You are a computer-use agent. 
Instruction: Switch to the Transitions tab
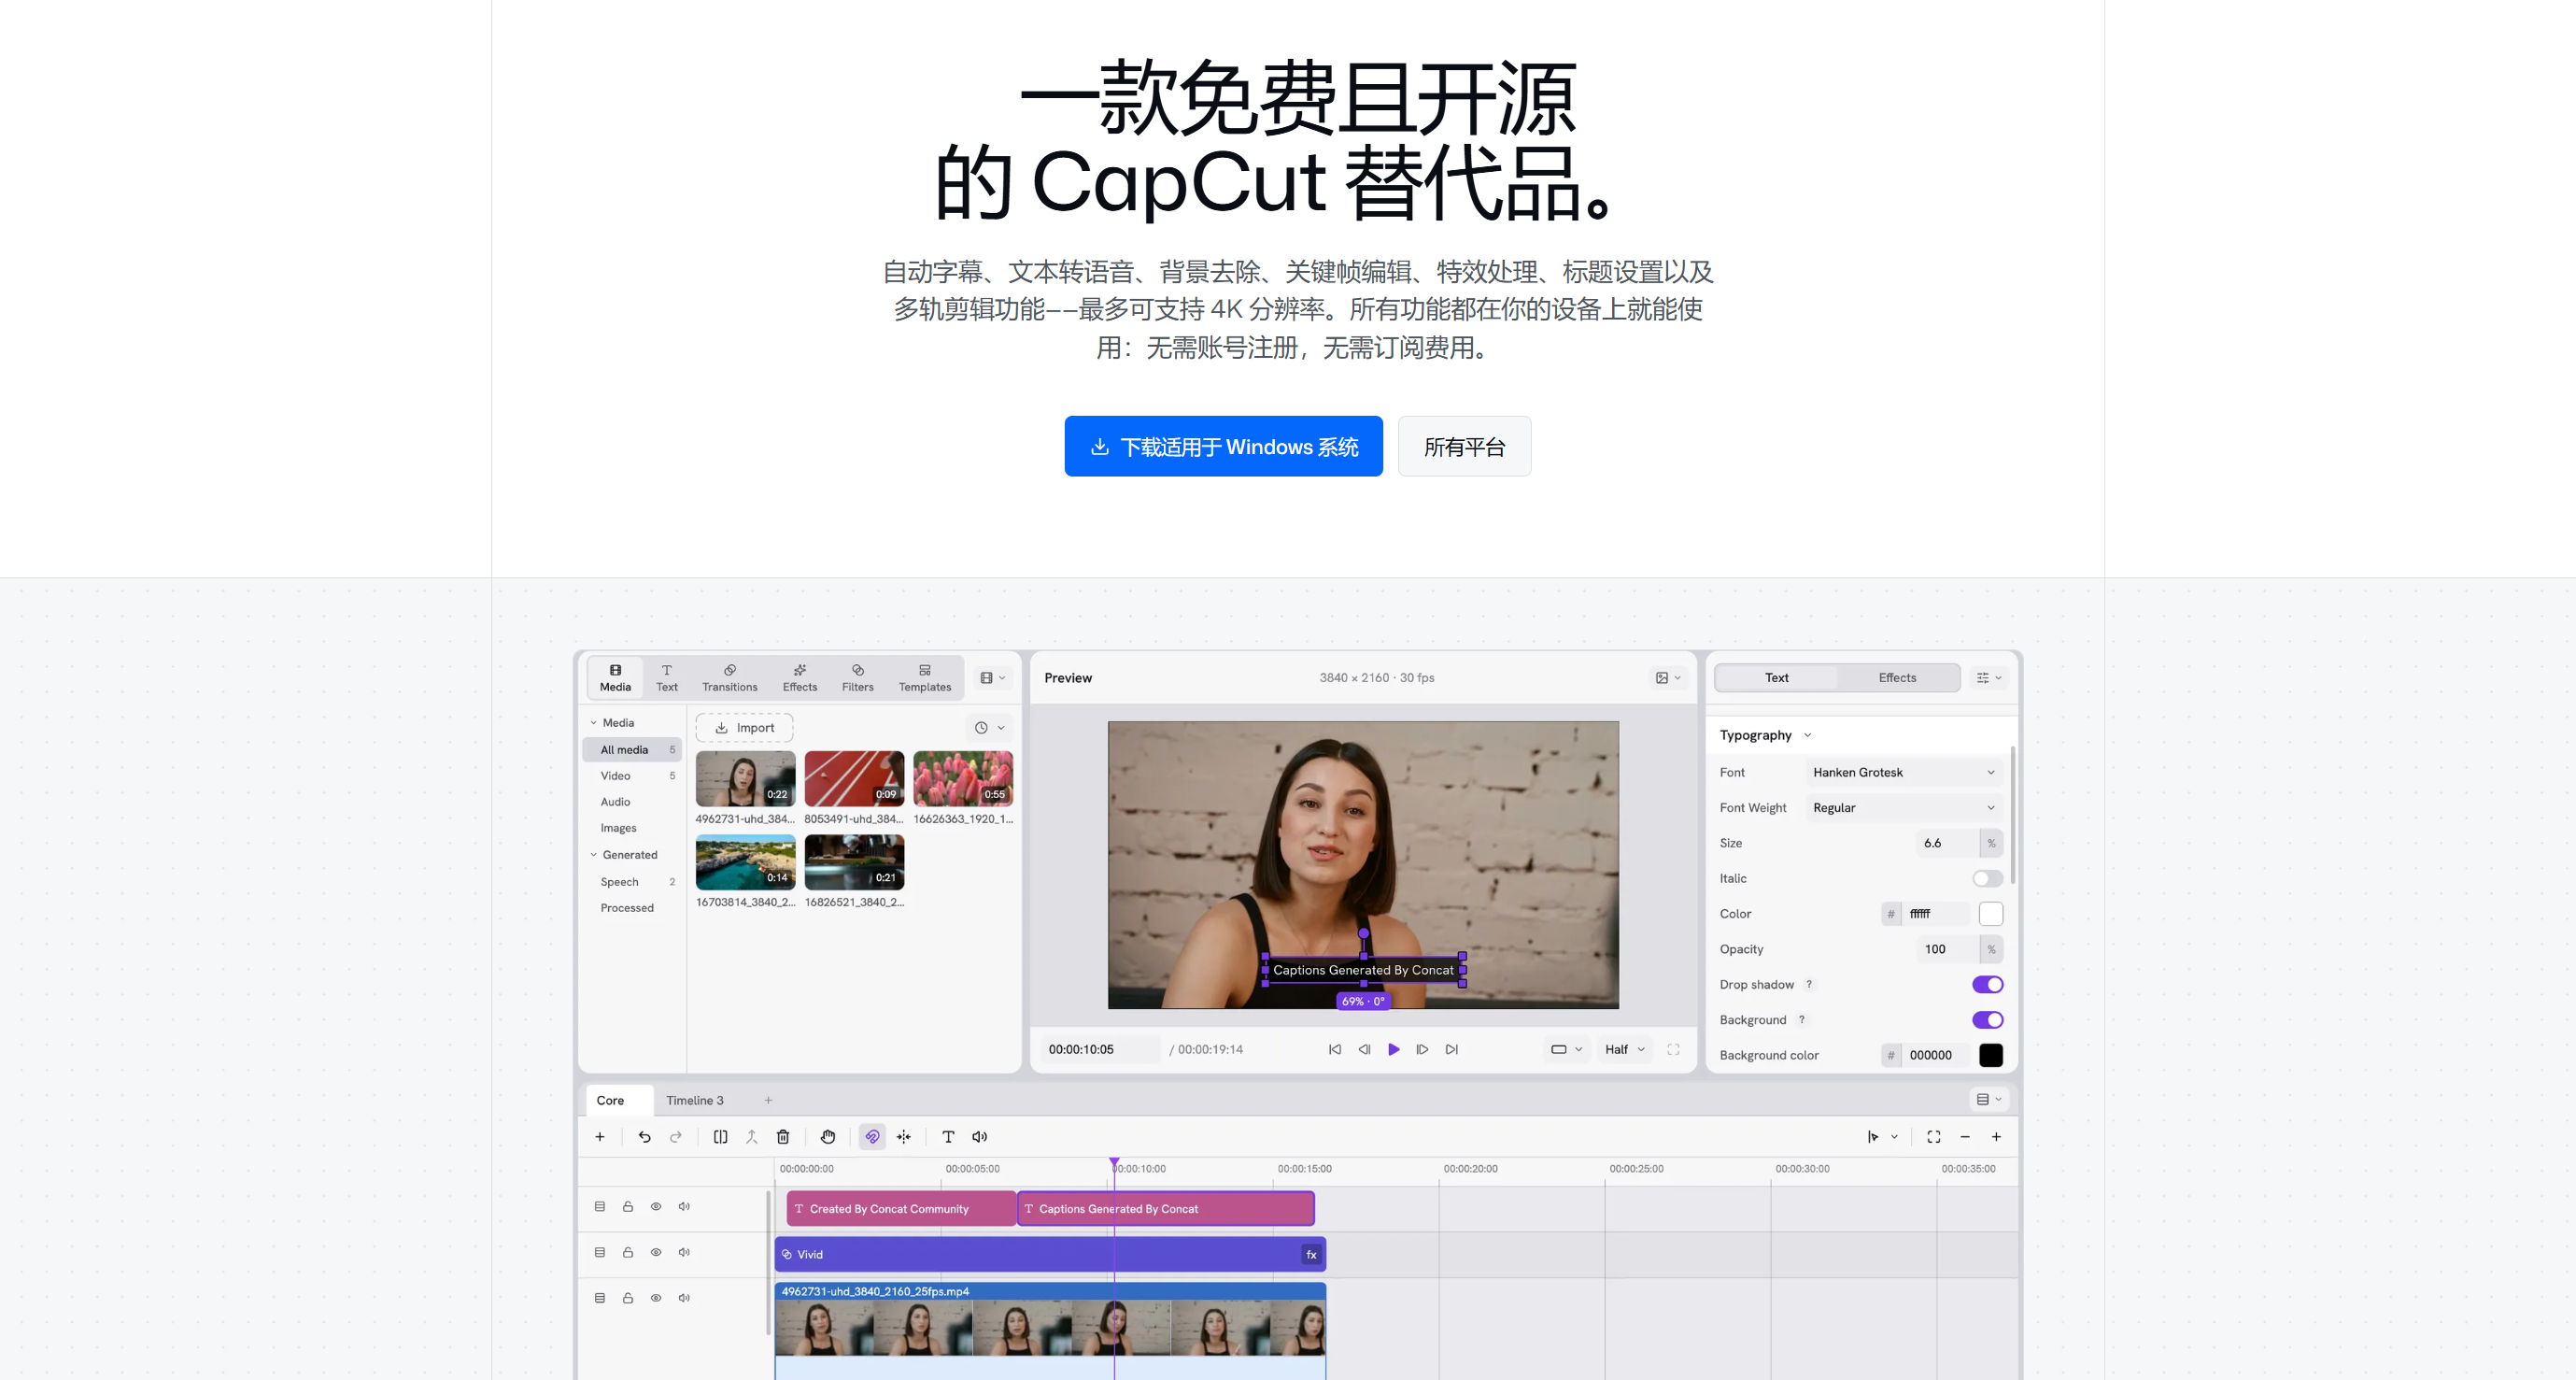click(x=730, y=678)
